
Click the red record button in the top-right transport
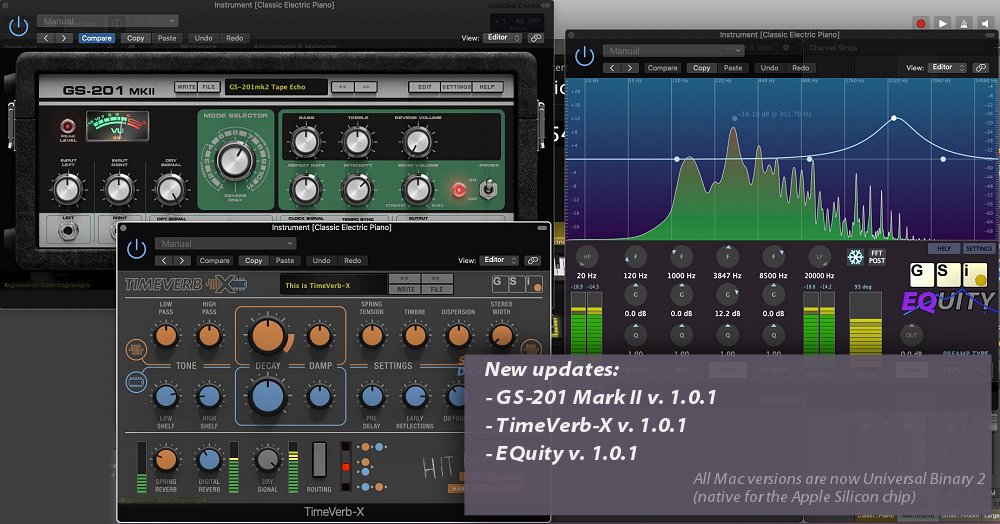tap(920, 23)
